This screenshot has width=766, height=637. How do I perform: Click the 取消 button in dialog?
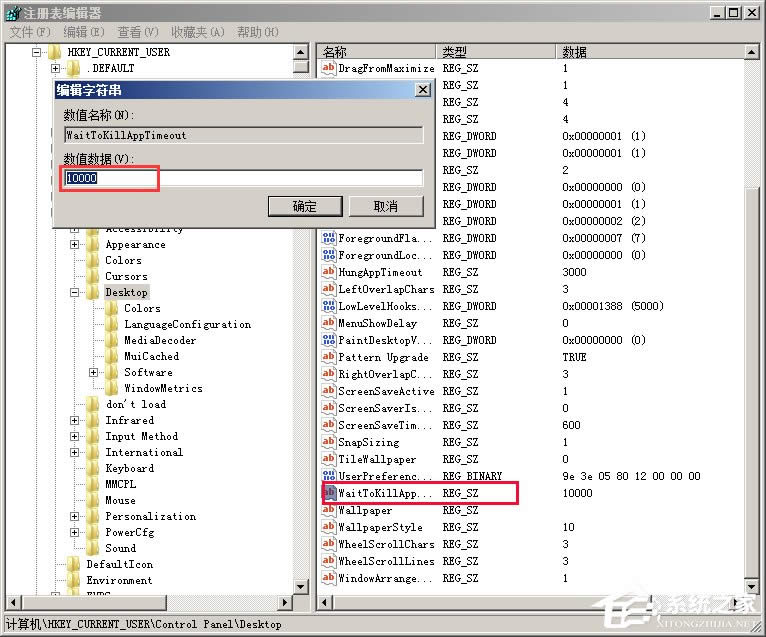(385, 206)
